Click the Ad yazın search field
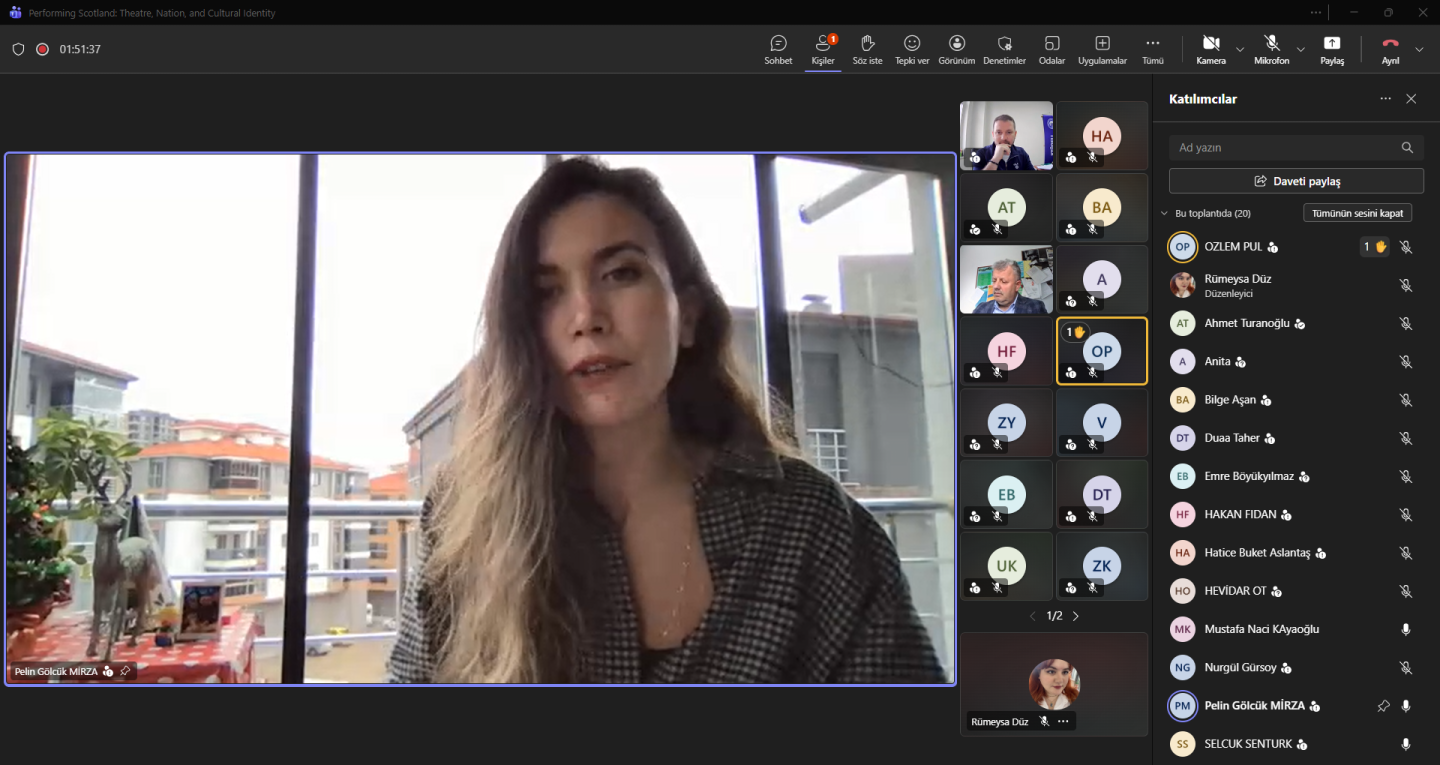This screenshot has width=1440, height=765. pos(1285,148)
